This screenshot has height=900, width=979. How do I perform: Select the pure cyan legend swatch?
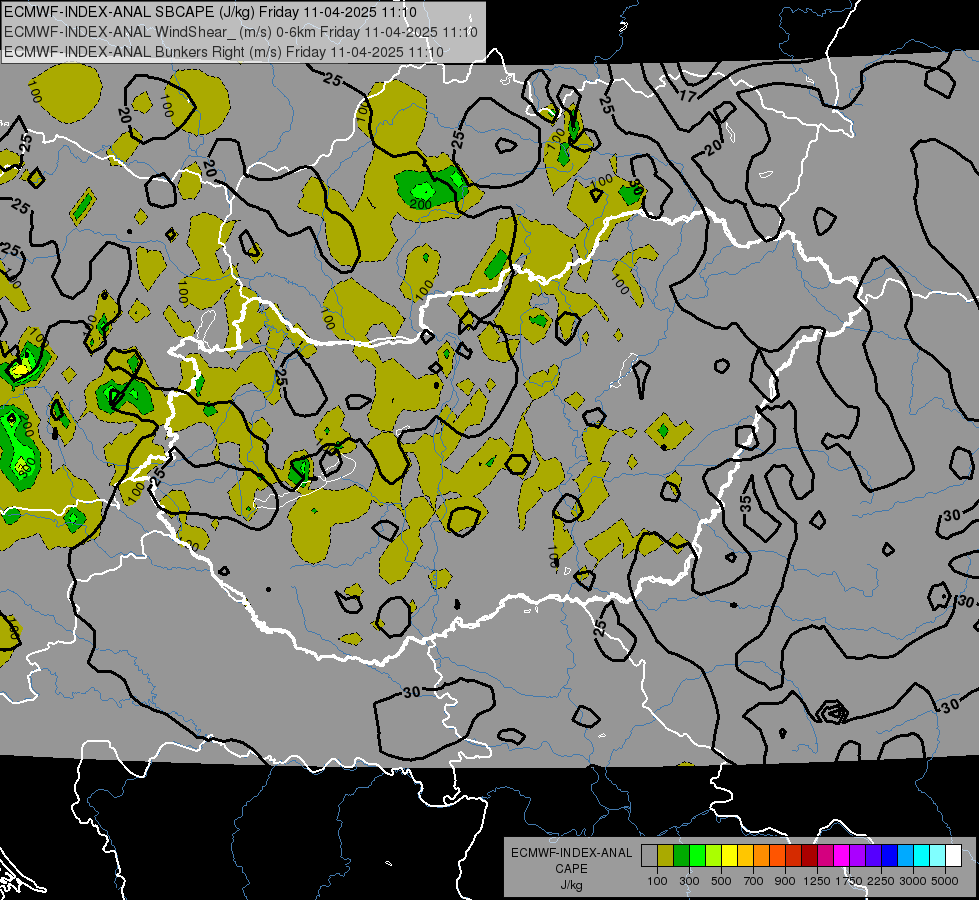(922, 855)
